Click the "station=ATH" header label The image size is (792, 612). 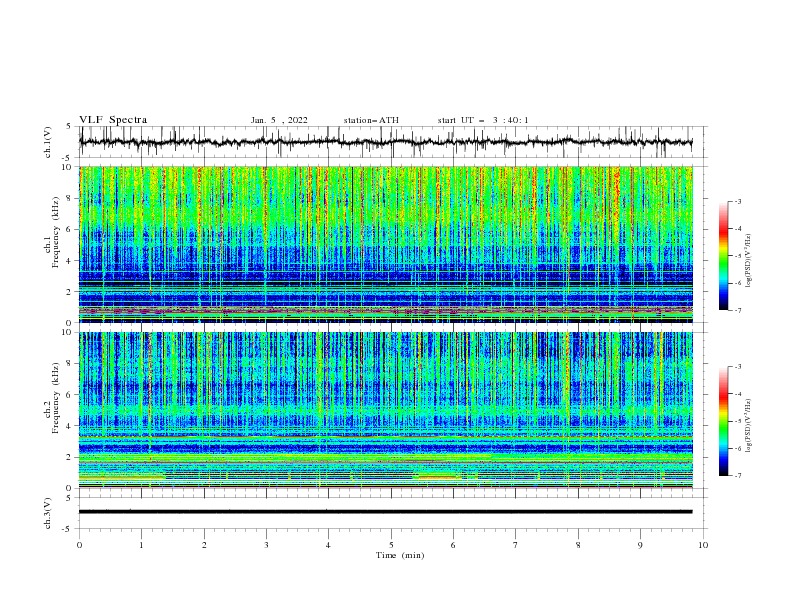point(371,120)
